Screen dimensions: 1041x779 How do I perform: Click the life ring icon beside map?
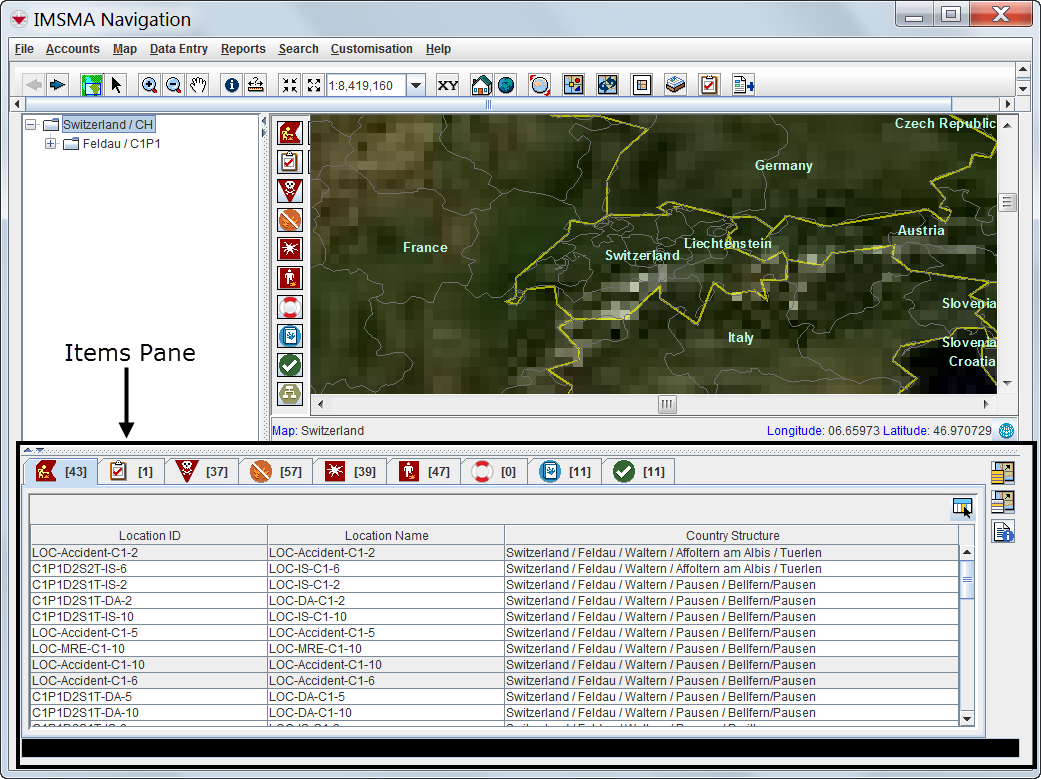pos(289,307)
